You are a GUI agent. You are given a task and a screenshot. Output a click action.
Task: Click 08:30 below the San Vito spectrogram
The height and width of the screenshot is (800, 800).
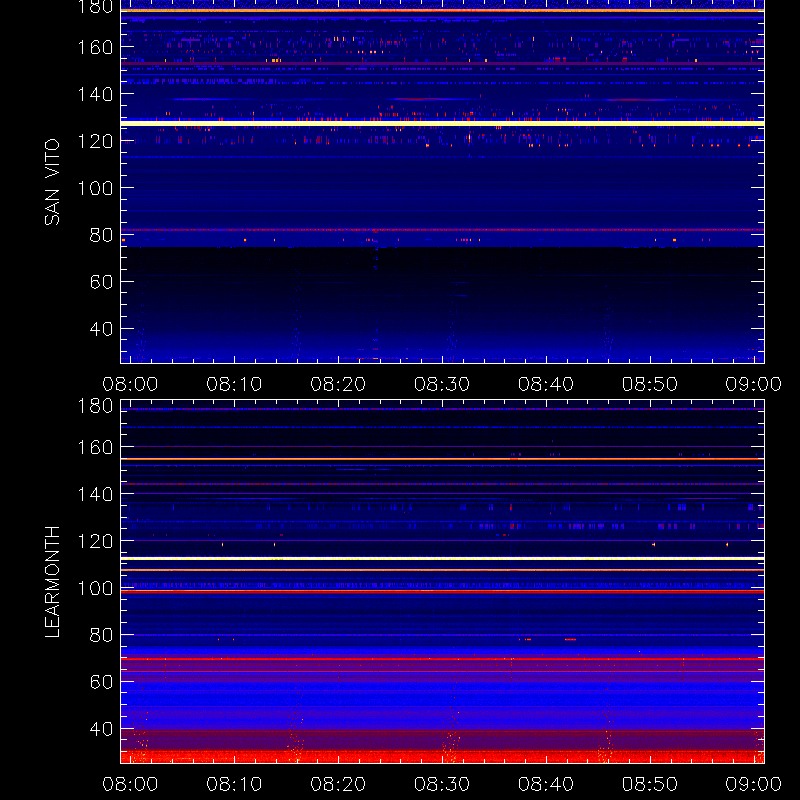point(442,384)
